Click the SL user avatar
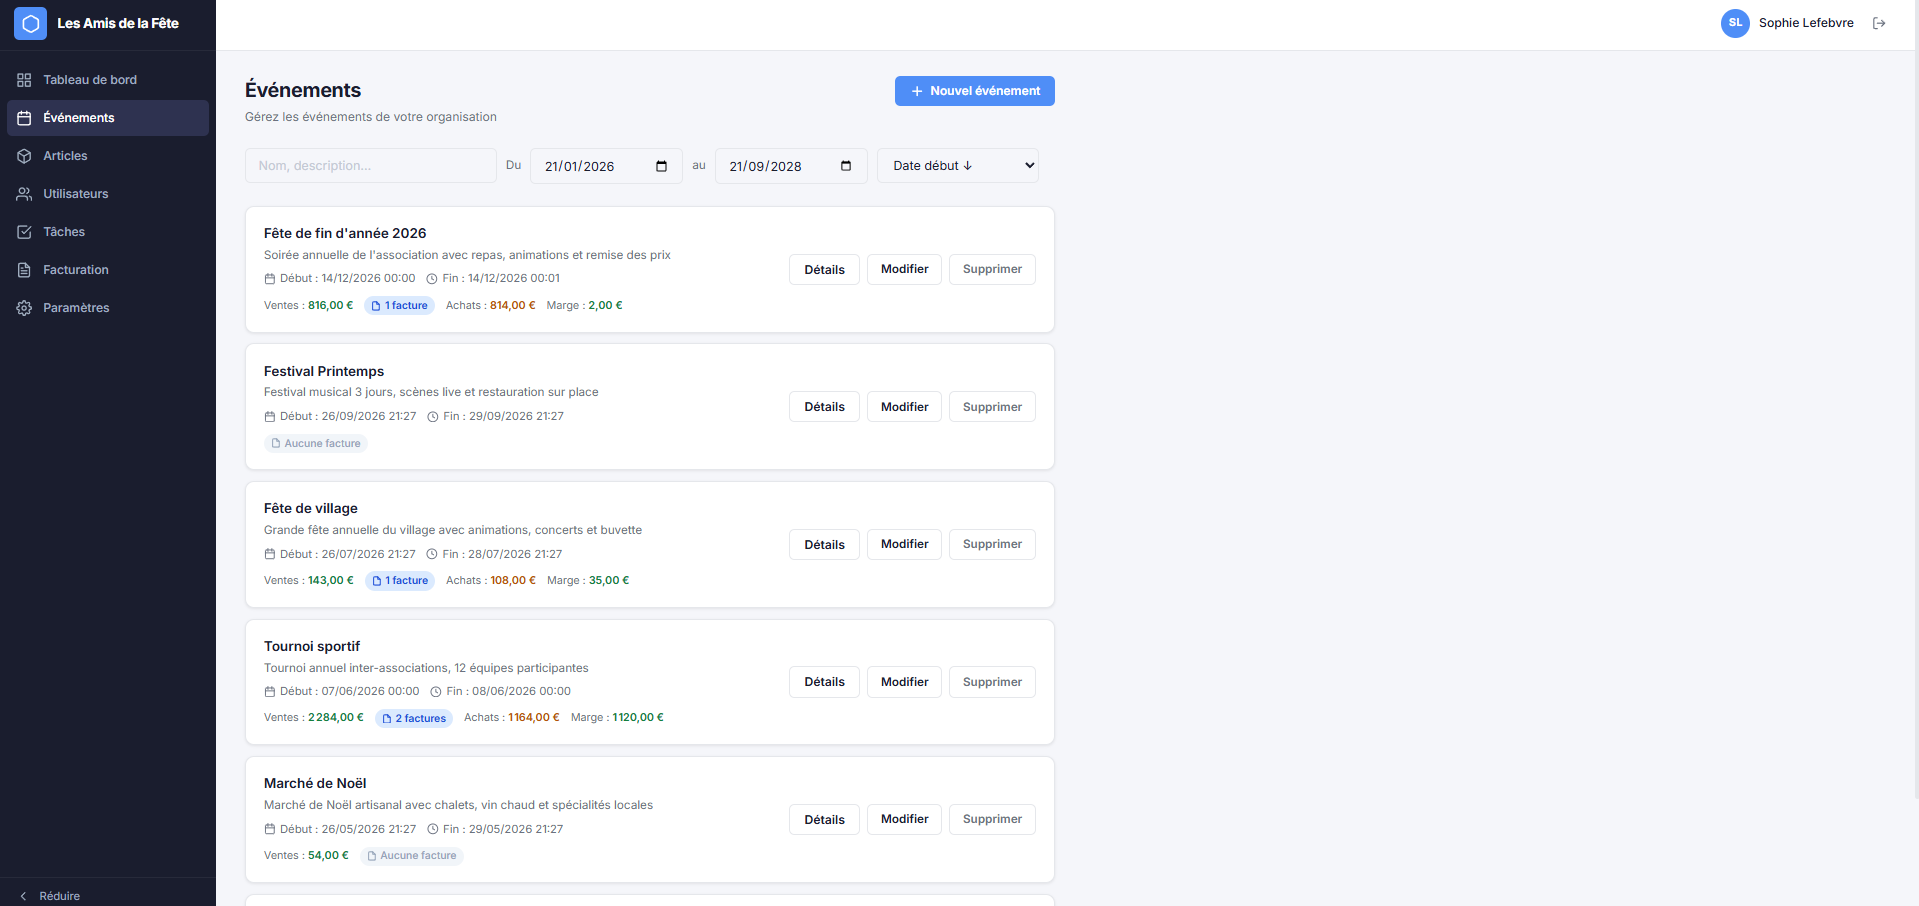Viewport: 1919px width, 906px height. [x=1735, y=23]
